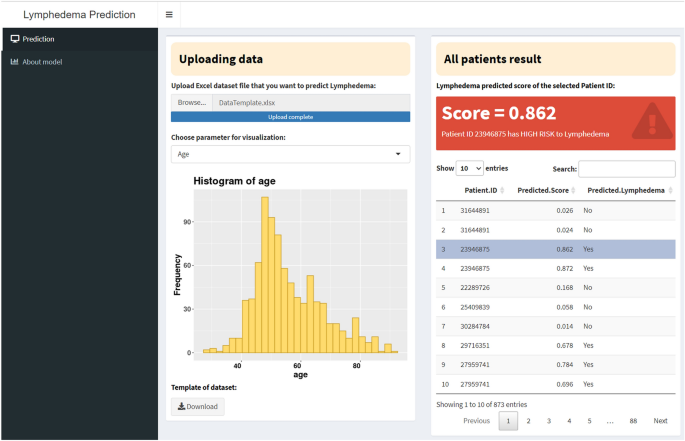
Task: Click HIGH RISK patient message text
Action: [525, 134]
